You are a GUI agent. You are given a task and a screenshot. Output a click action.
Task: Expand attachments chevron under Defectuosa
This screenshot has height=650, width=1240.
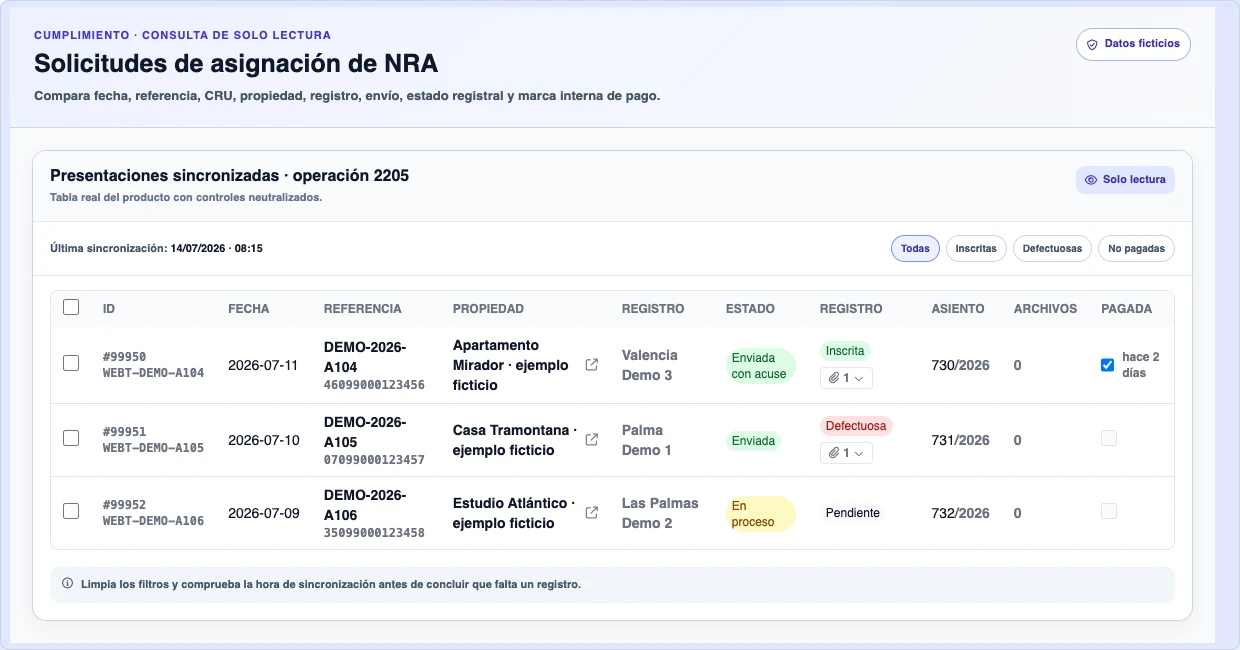[859, 453]
